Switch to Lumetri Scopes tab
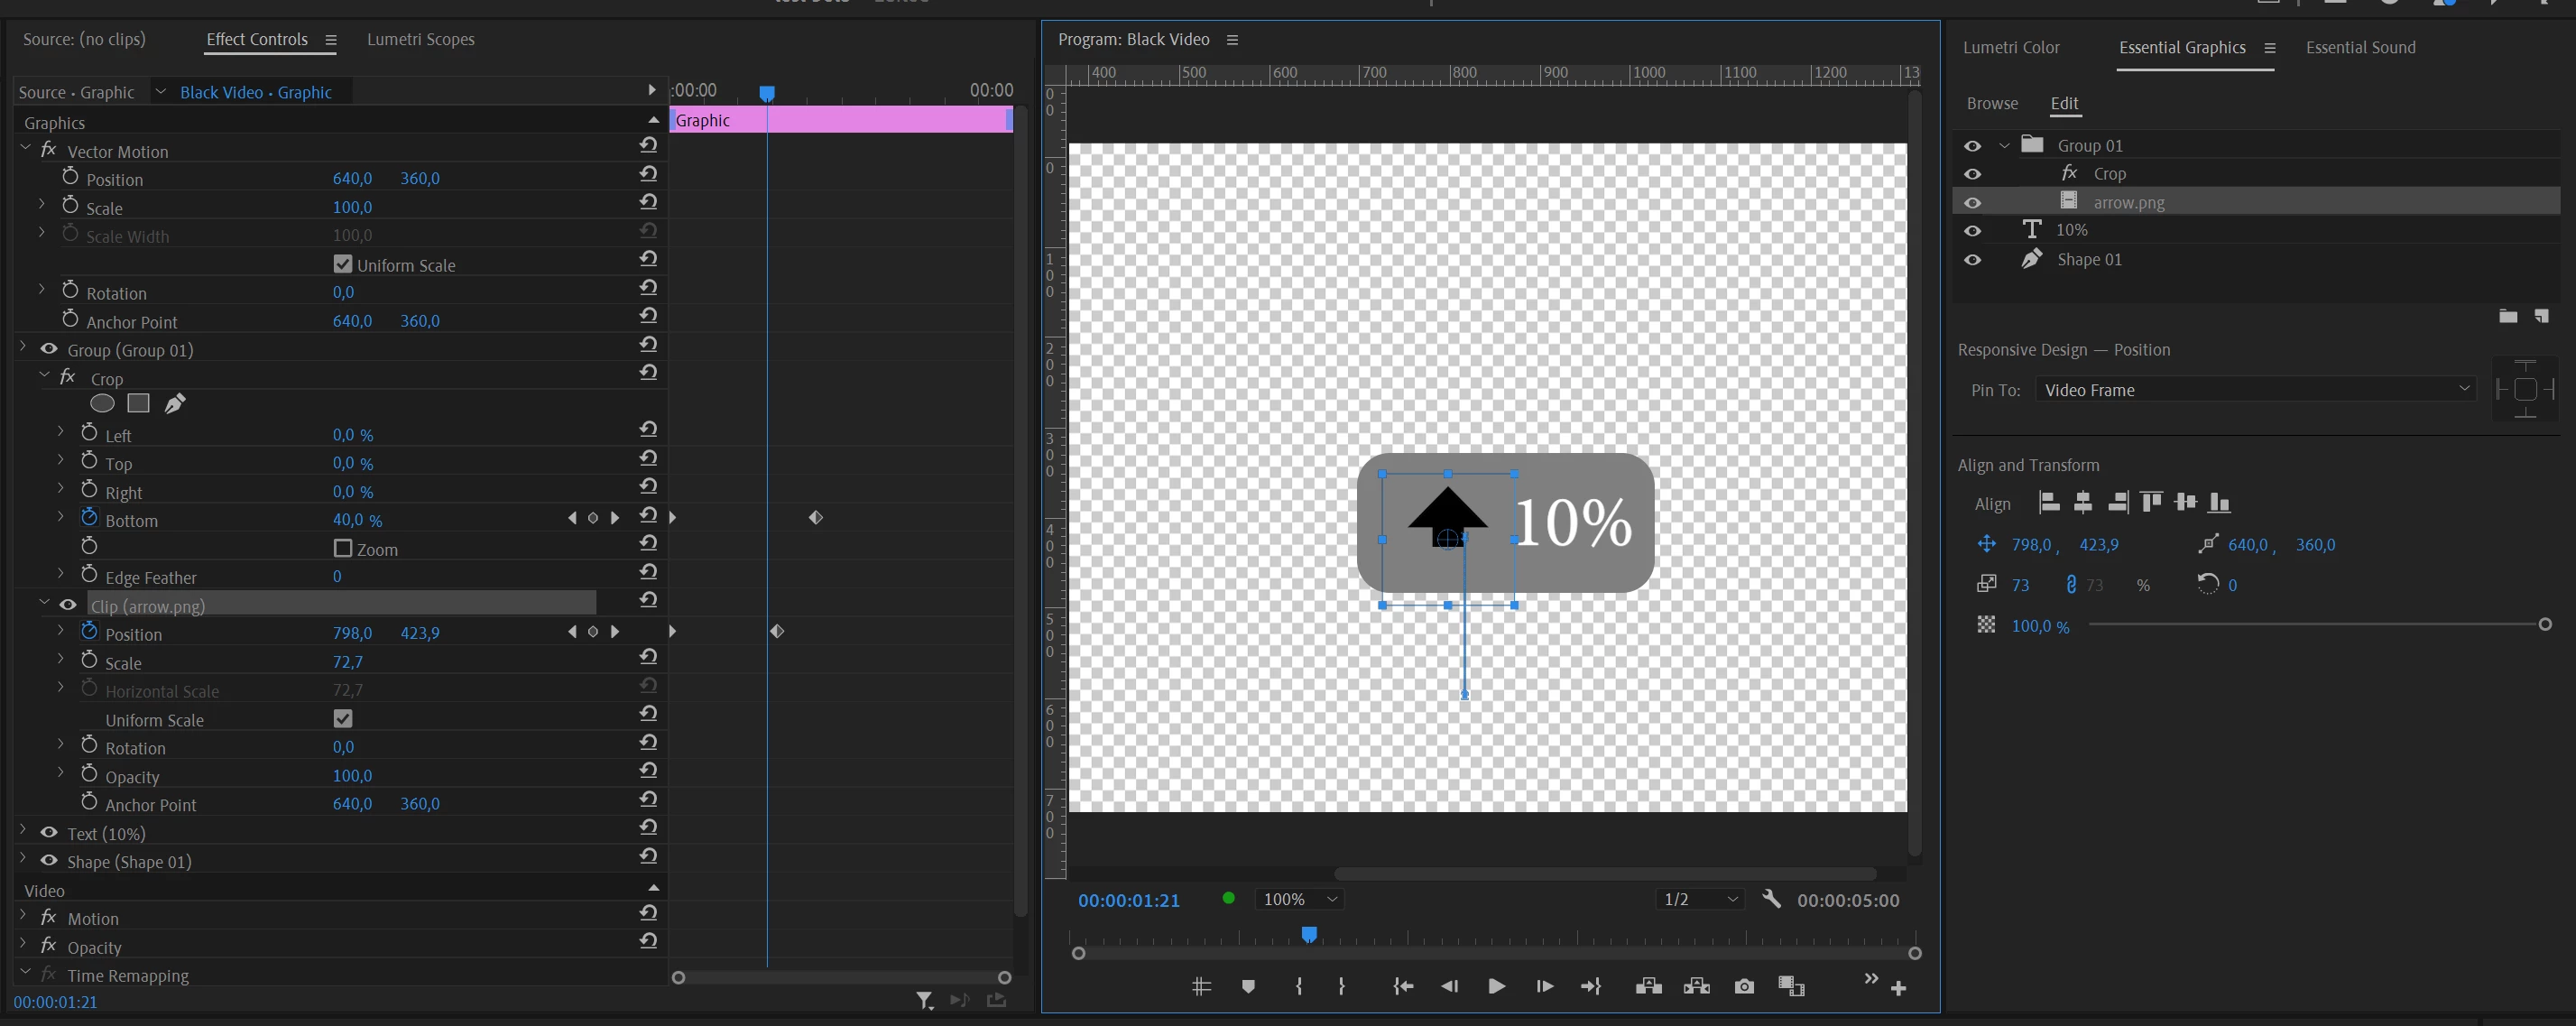The height and width of the screenshot is (1026, 2576). 420,40
